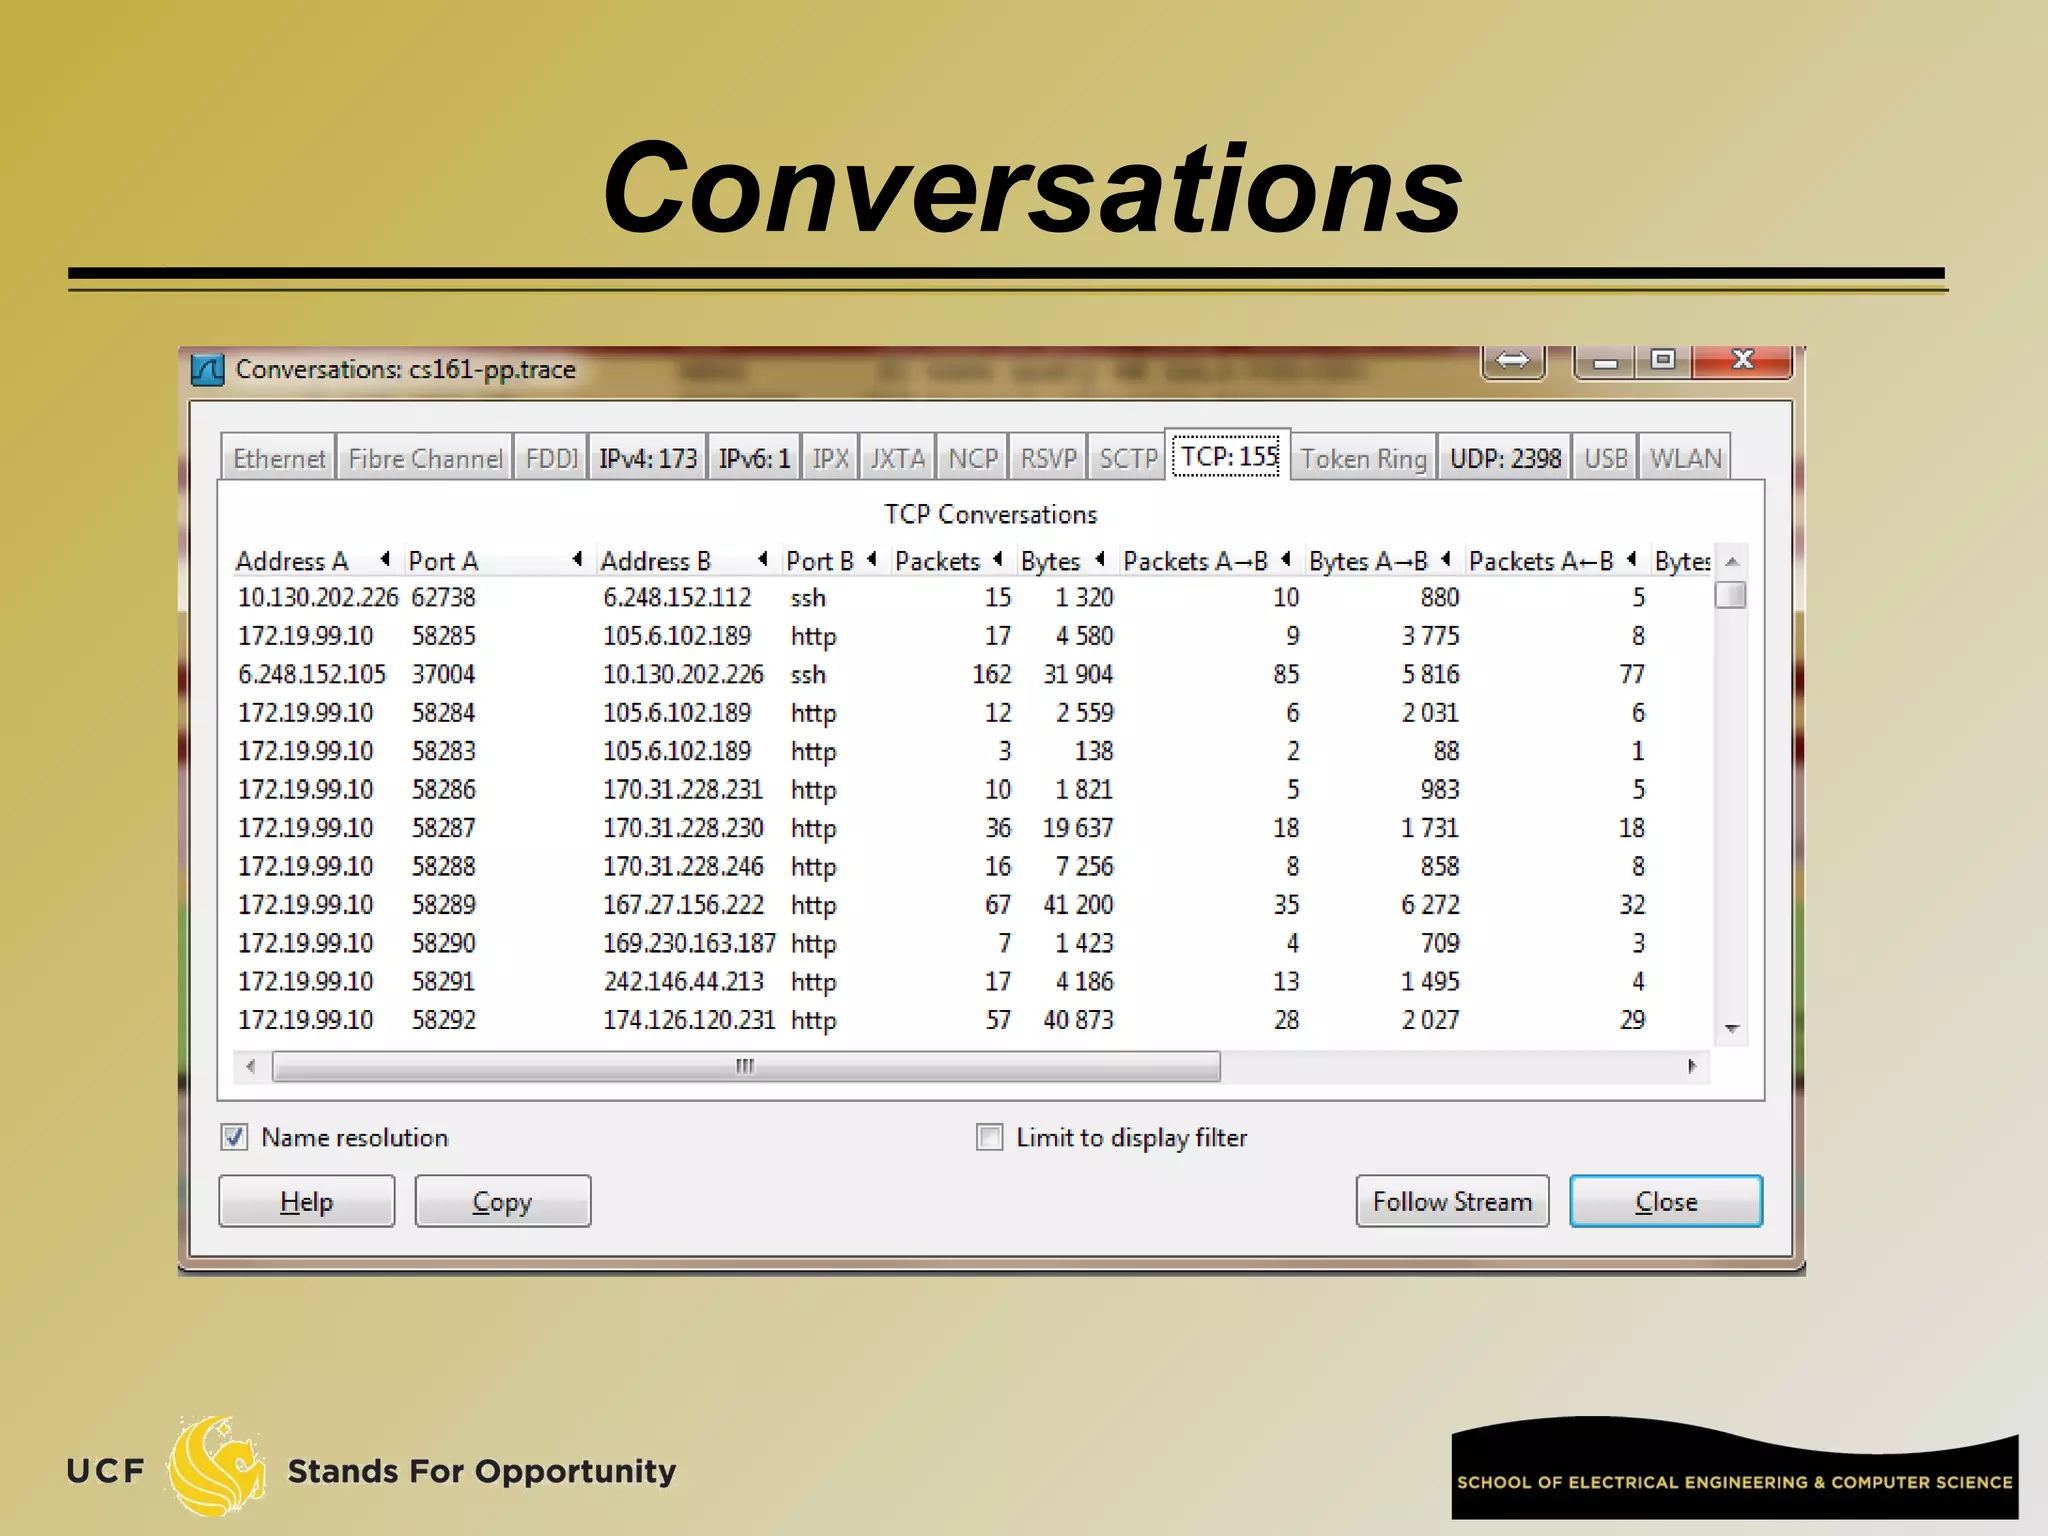The image size is (2048, 1536).
Task: Switch to the Token Ring tab
Action: tap(1363, 458)
